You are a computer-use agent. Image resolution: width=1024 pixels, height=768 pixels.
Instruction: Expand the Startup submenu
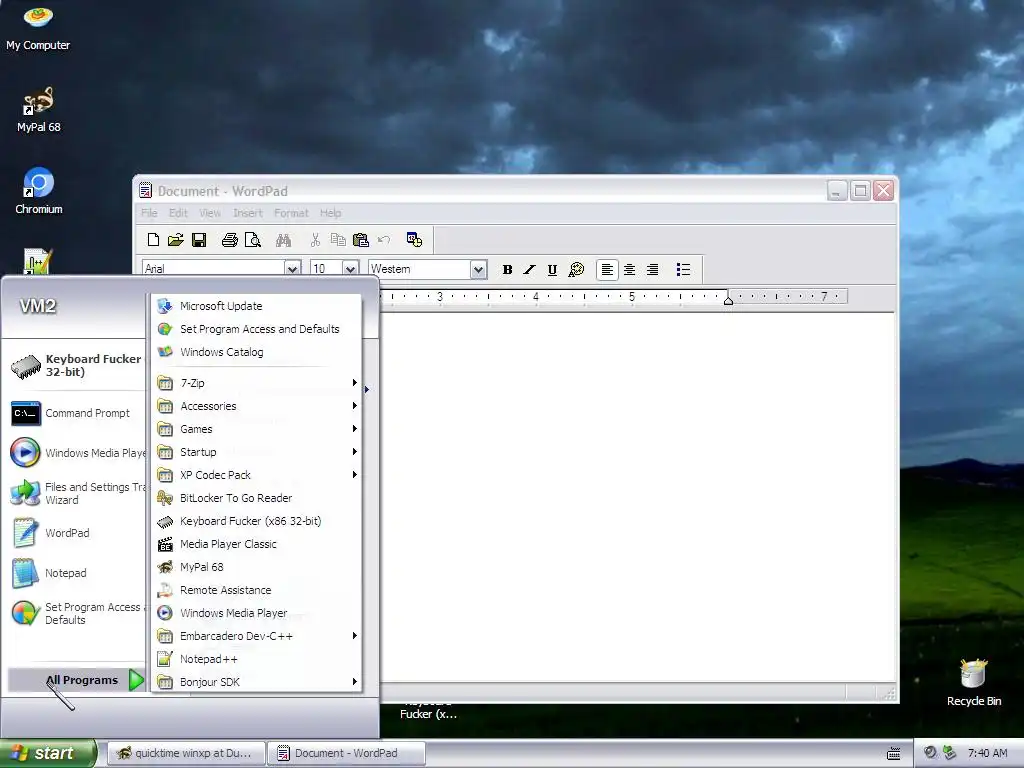point(256,451)
